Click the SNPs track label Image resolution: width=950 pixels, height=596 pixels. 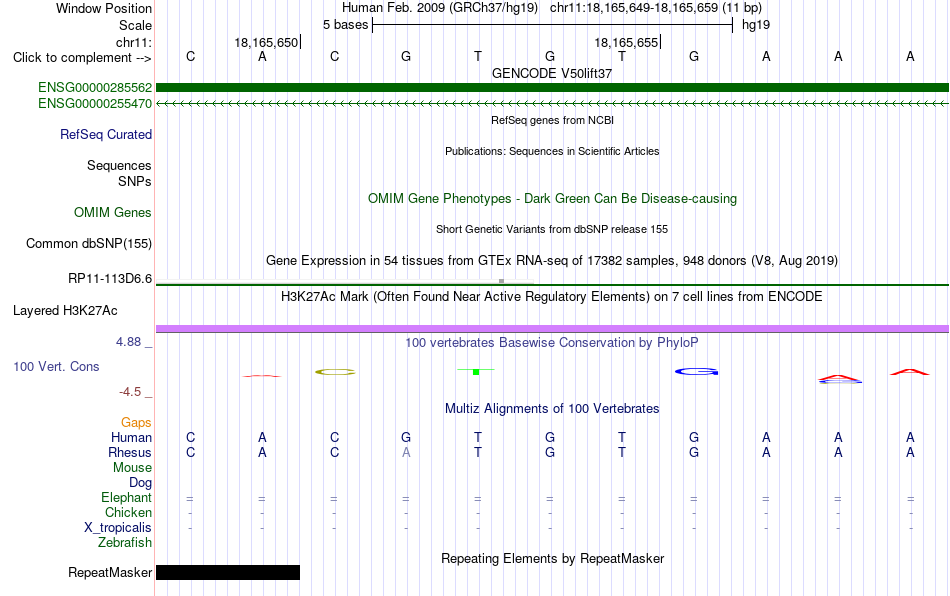click(x=135, y=181)
